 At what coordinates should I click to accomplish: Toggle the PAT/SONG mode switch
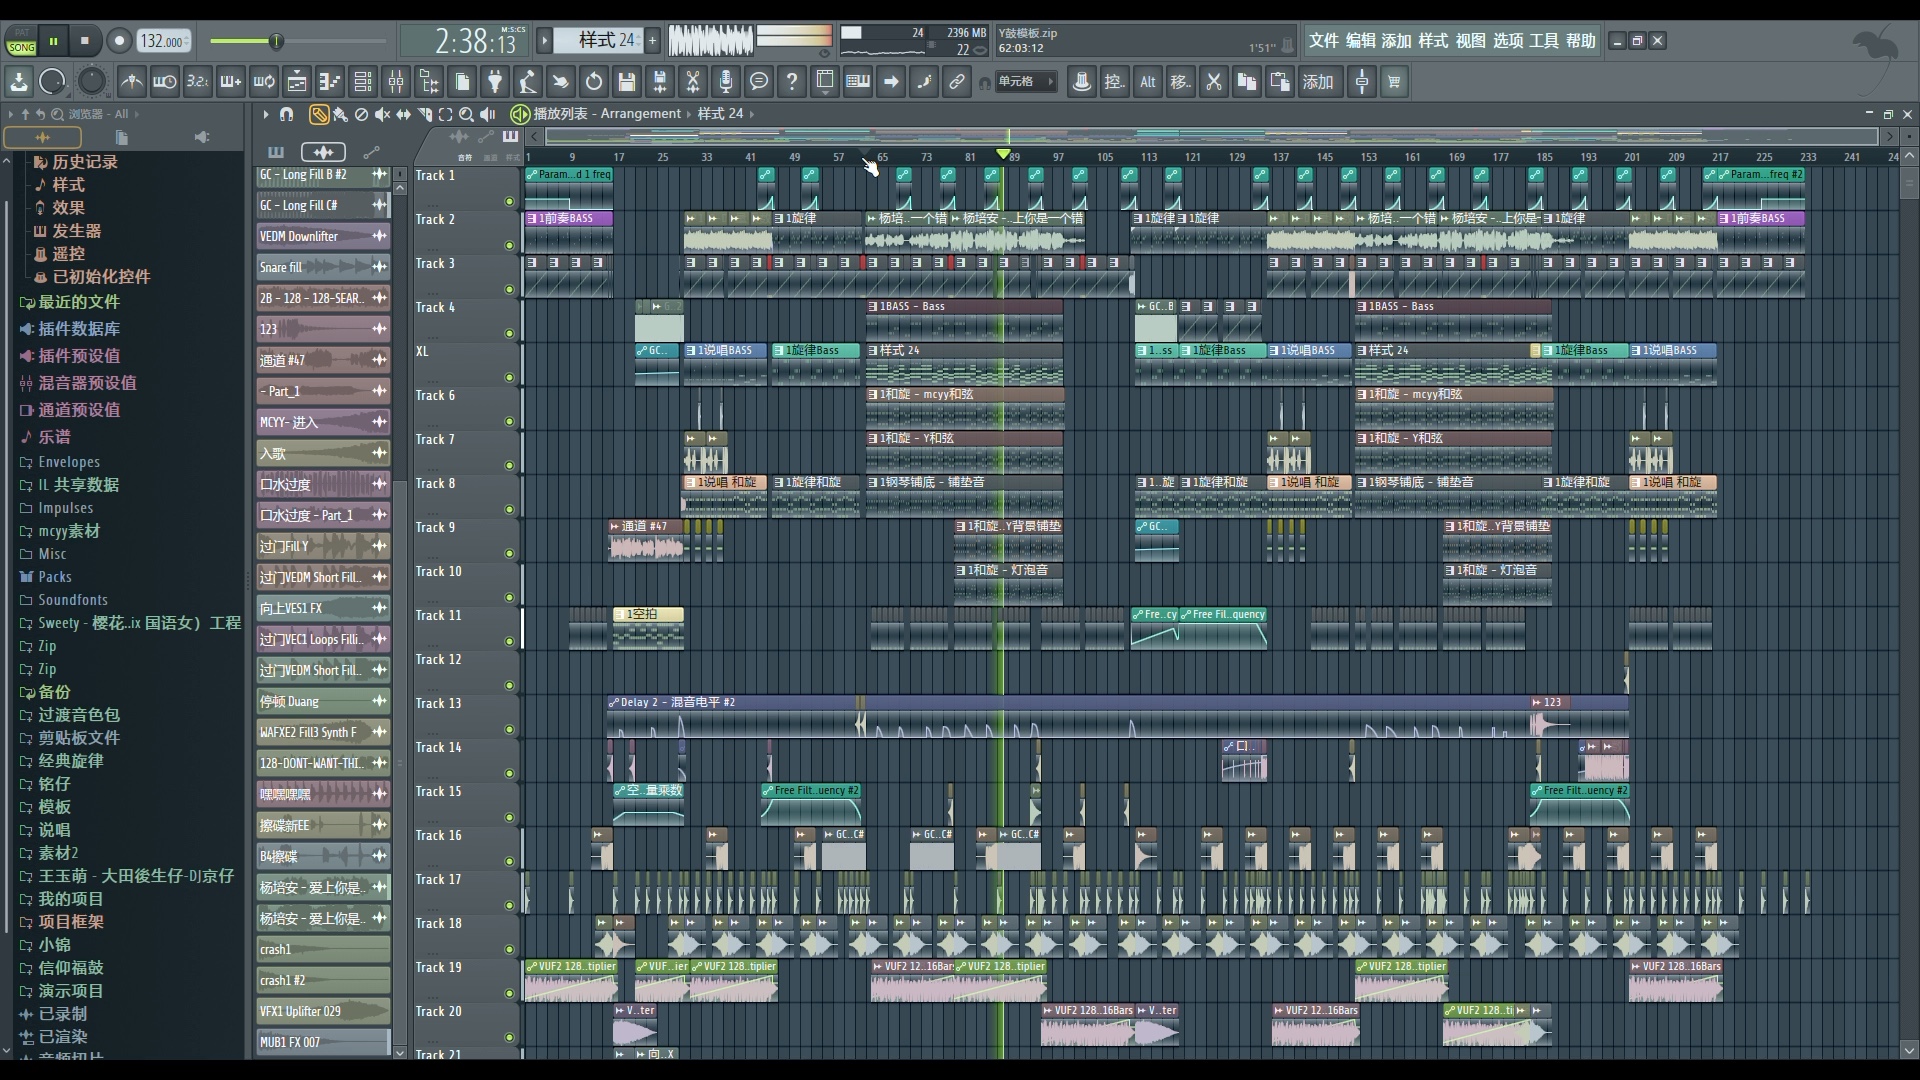click(21, 41)
